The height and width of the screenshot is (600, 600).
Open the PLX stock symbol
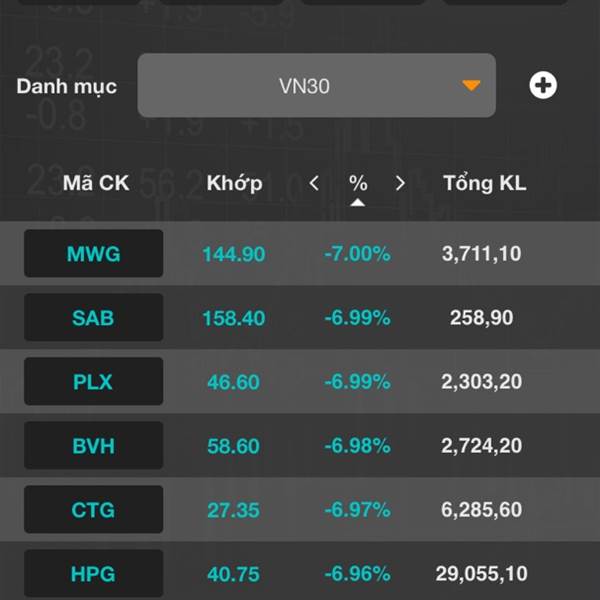tap(93, 382)
